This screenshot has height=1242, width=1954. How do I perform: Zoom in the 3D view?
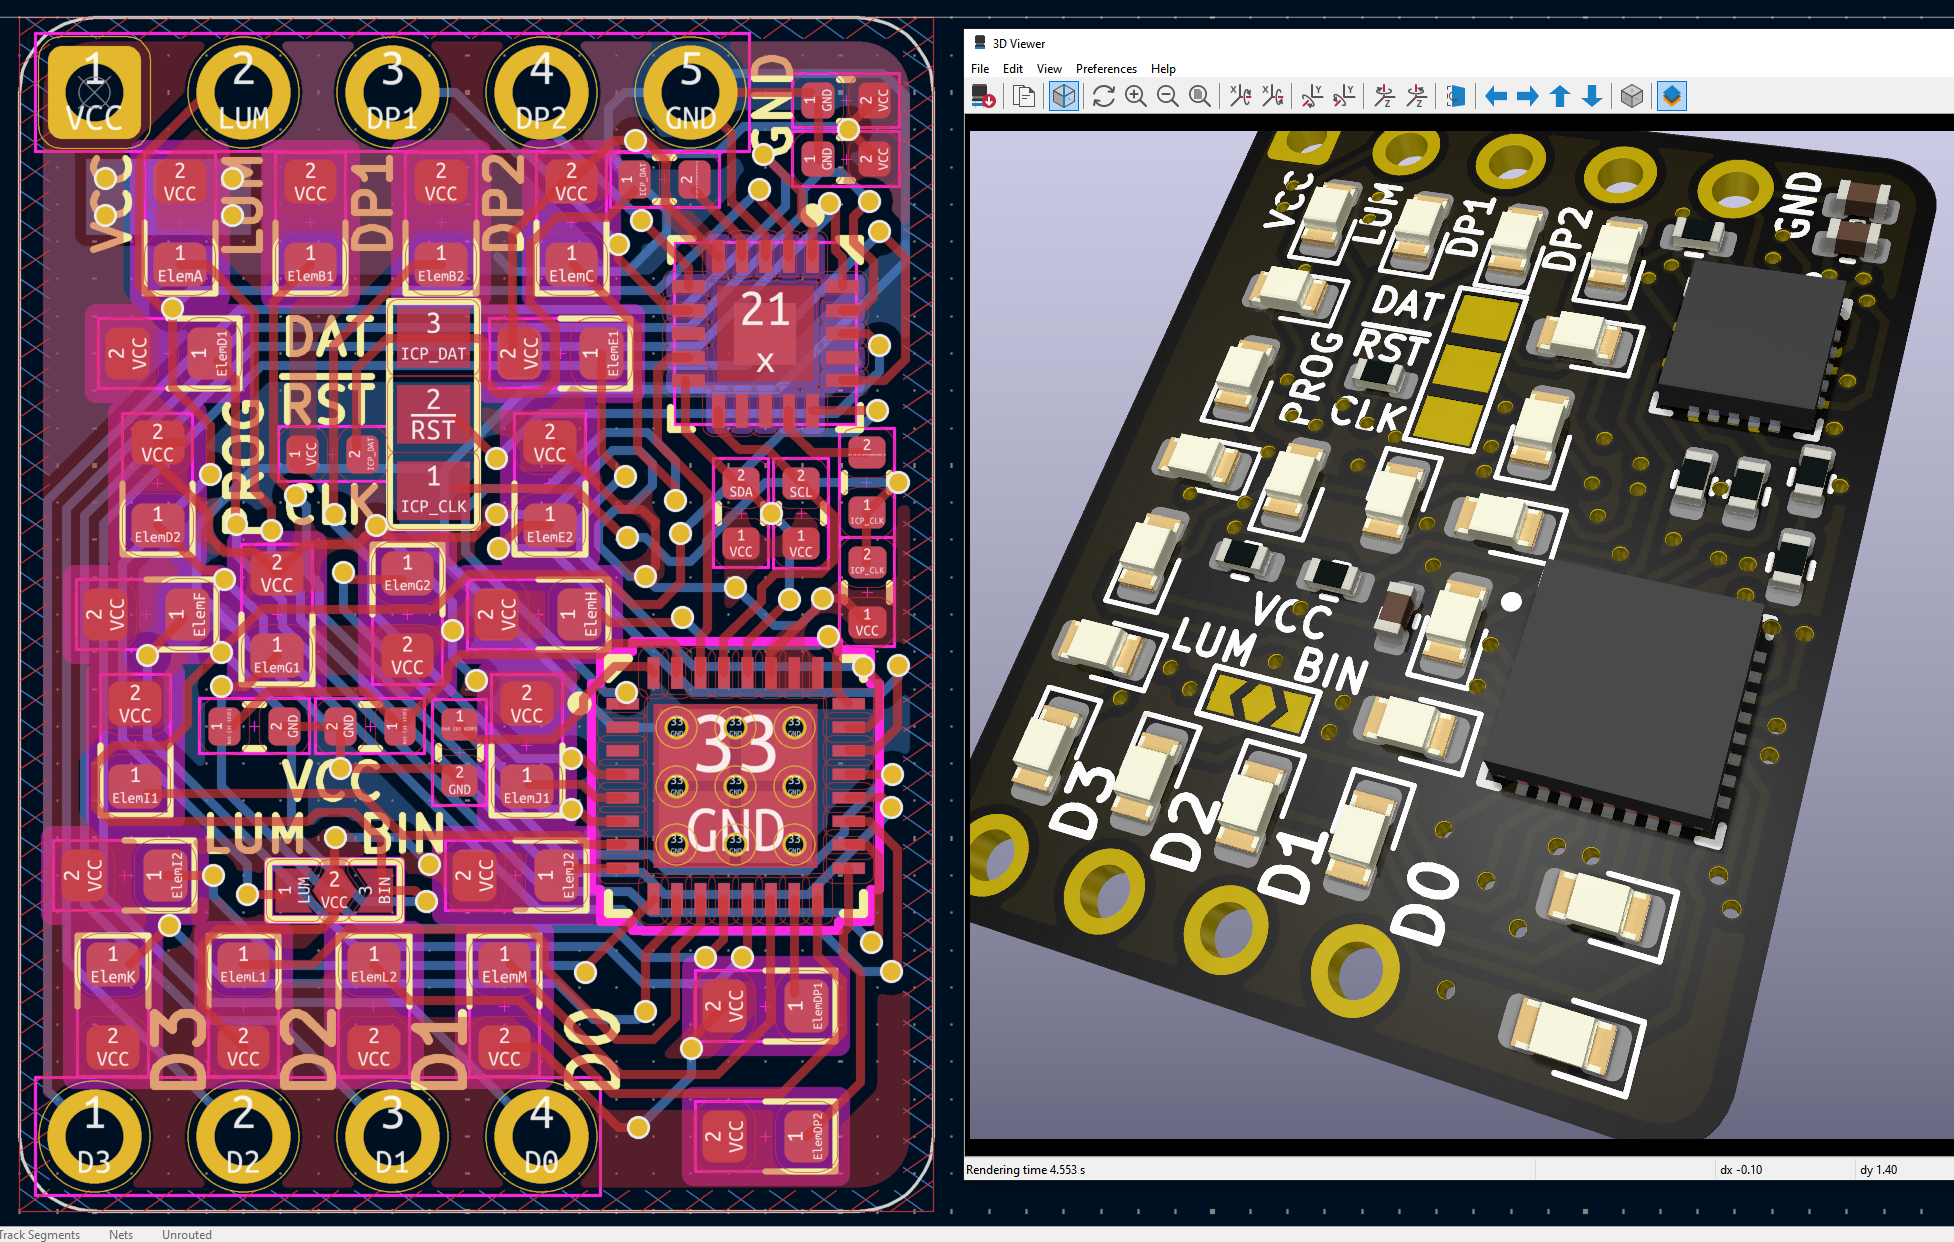click(x=1135, y=96)
